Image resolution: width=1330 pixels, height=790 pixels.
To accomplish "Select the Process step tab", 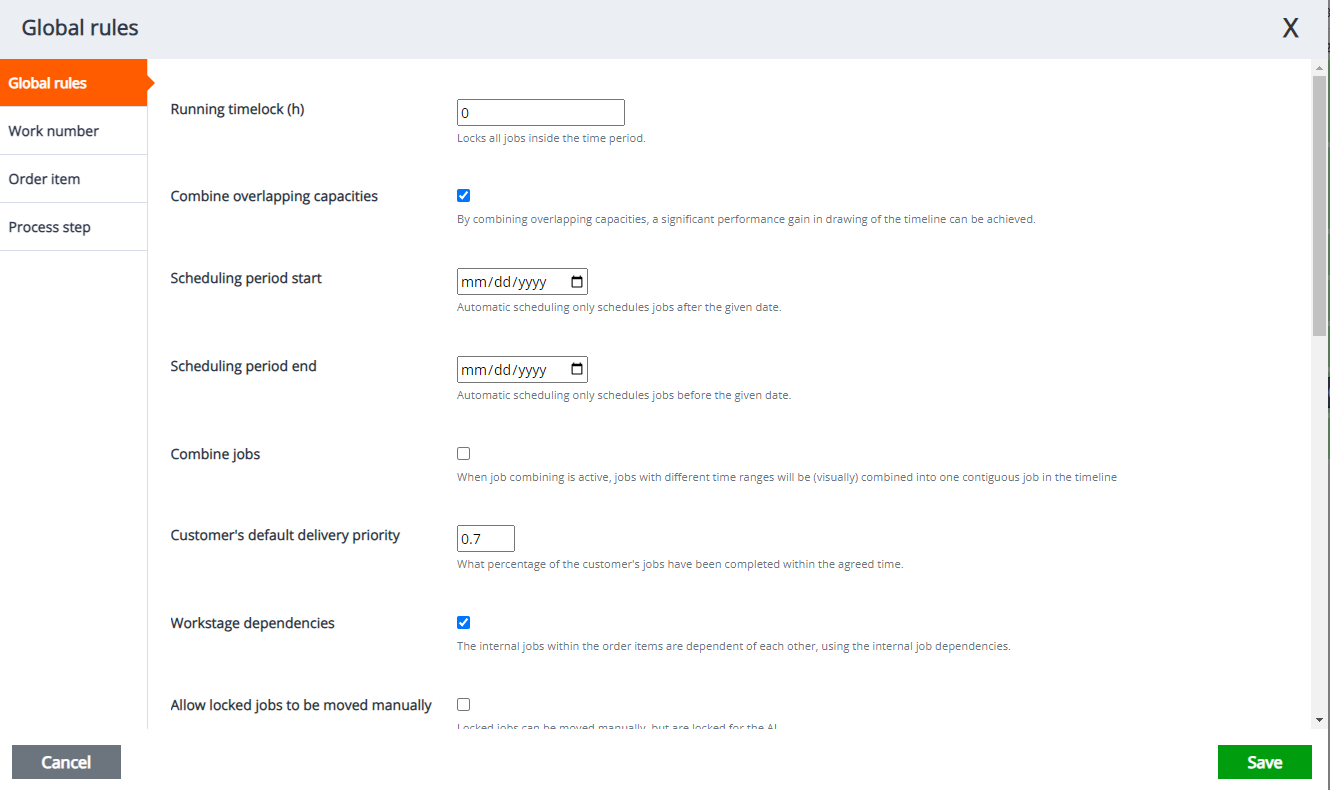I will 50,227.
